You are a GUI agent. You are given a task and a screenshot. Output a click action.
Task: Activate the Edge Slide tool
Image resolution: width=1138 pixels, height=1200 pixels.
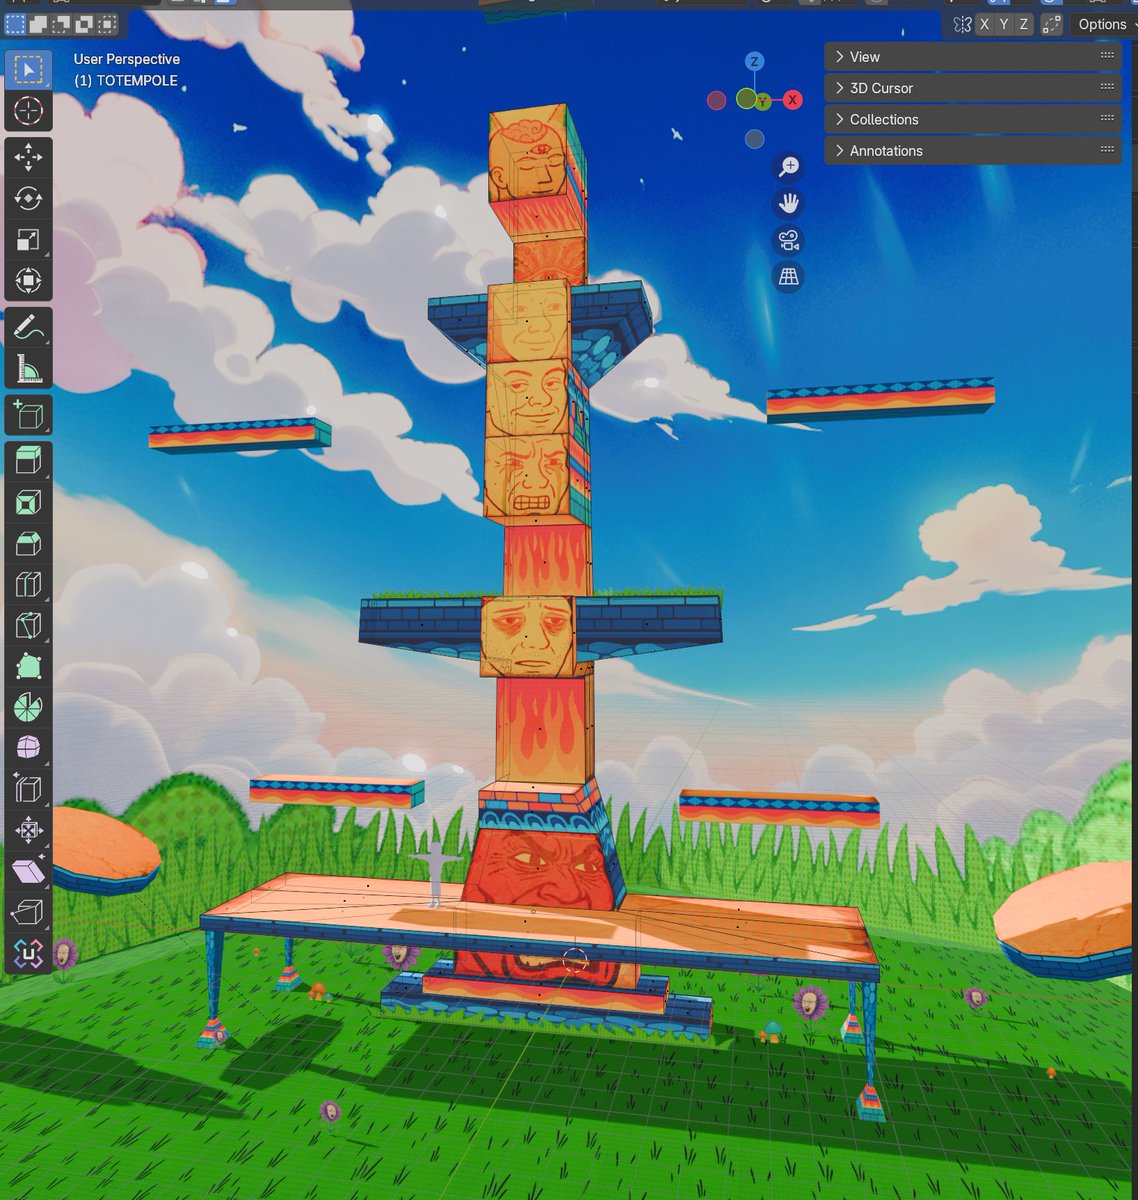[28, 790]
